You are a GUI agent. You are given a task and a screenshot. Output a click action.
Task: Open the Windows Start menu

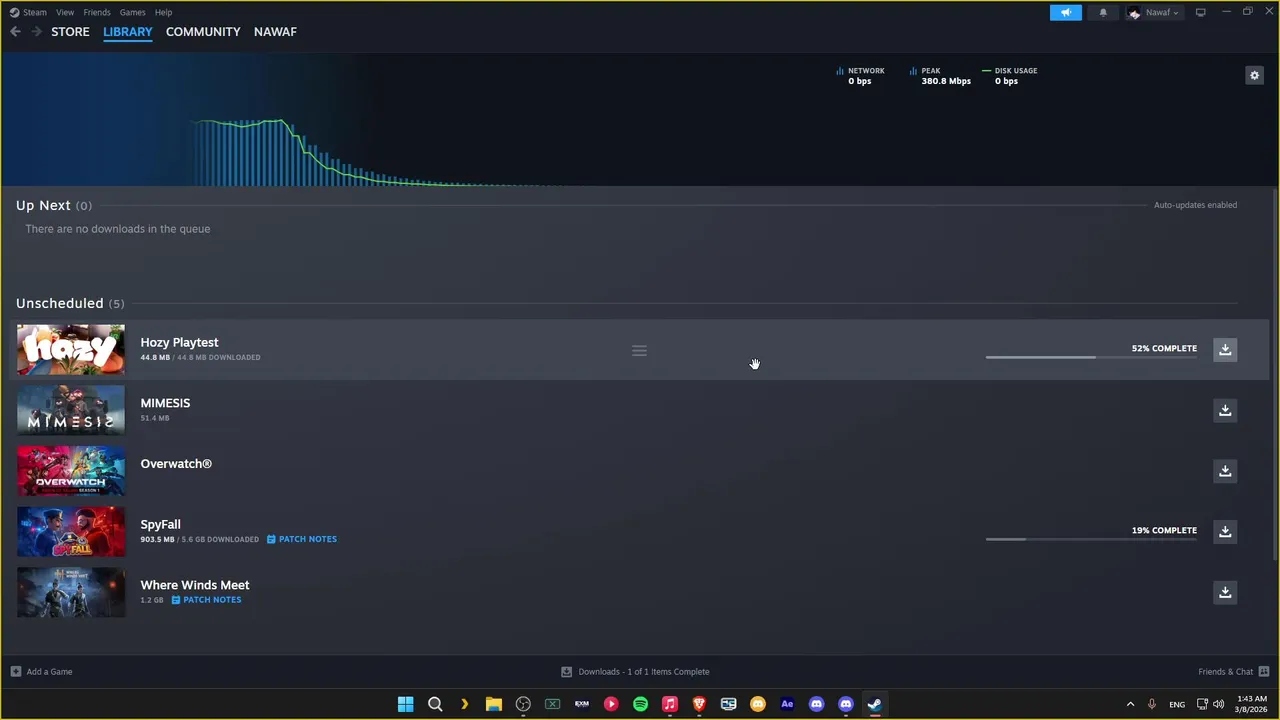(405, 704)
